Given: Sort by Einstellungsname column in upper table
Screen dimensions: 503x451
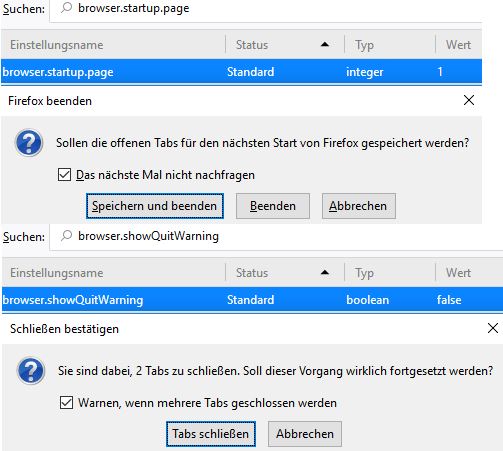Looking at the screenshot, I should coord(113,45).
